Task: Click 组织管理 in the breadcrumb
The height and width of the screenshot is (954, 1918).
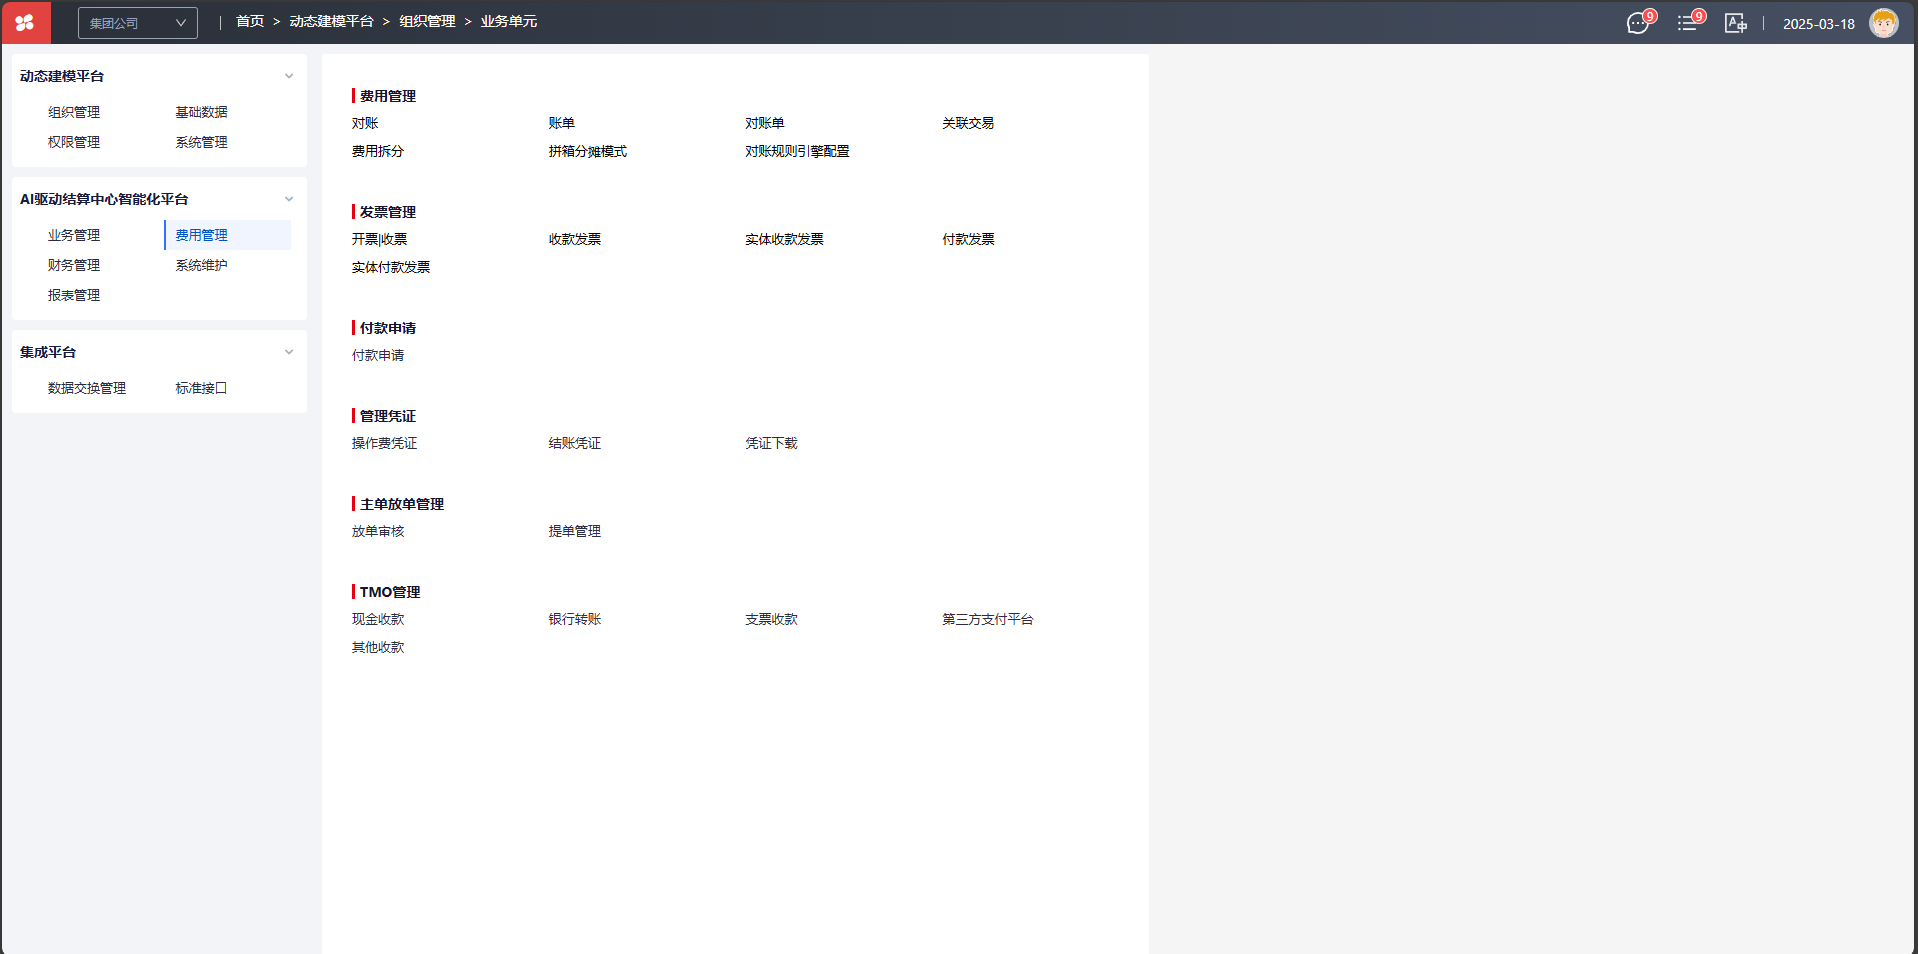Action: pyautogui.click(x=428, y=21)
